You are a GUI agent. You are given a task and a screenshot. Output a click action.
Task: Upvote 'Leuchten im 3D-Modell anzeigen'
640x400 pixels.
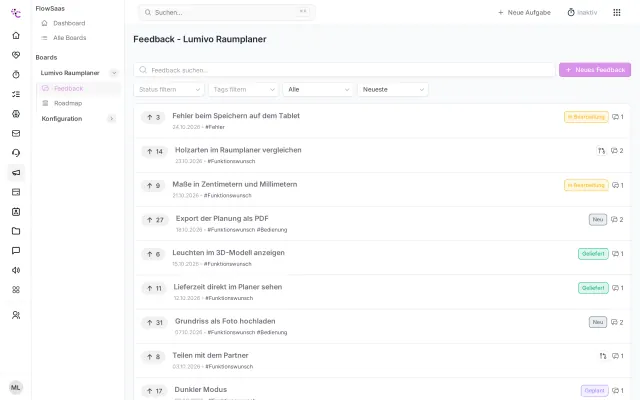pyautogui.click(x=153, y=254)
